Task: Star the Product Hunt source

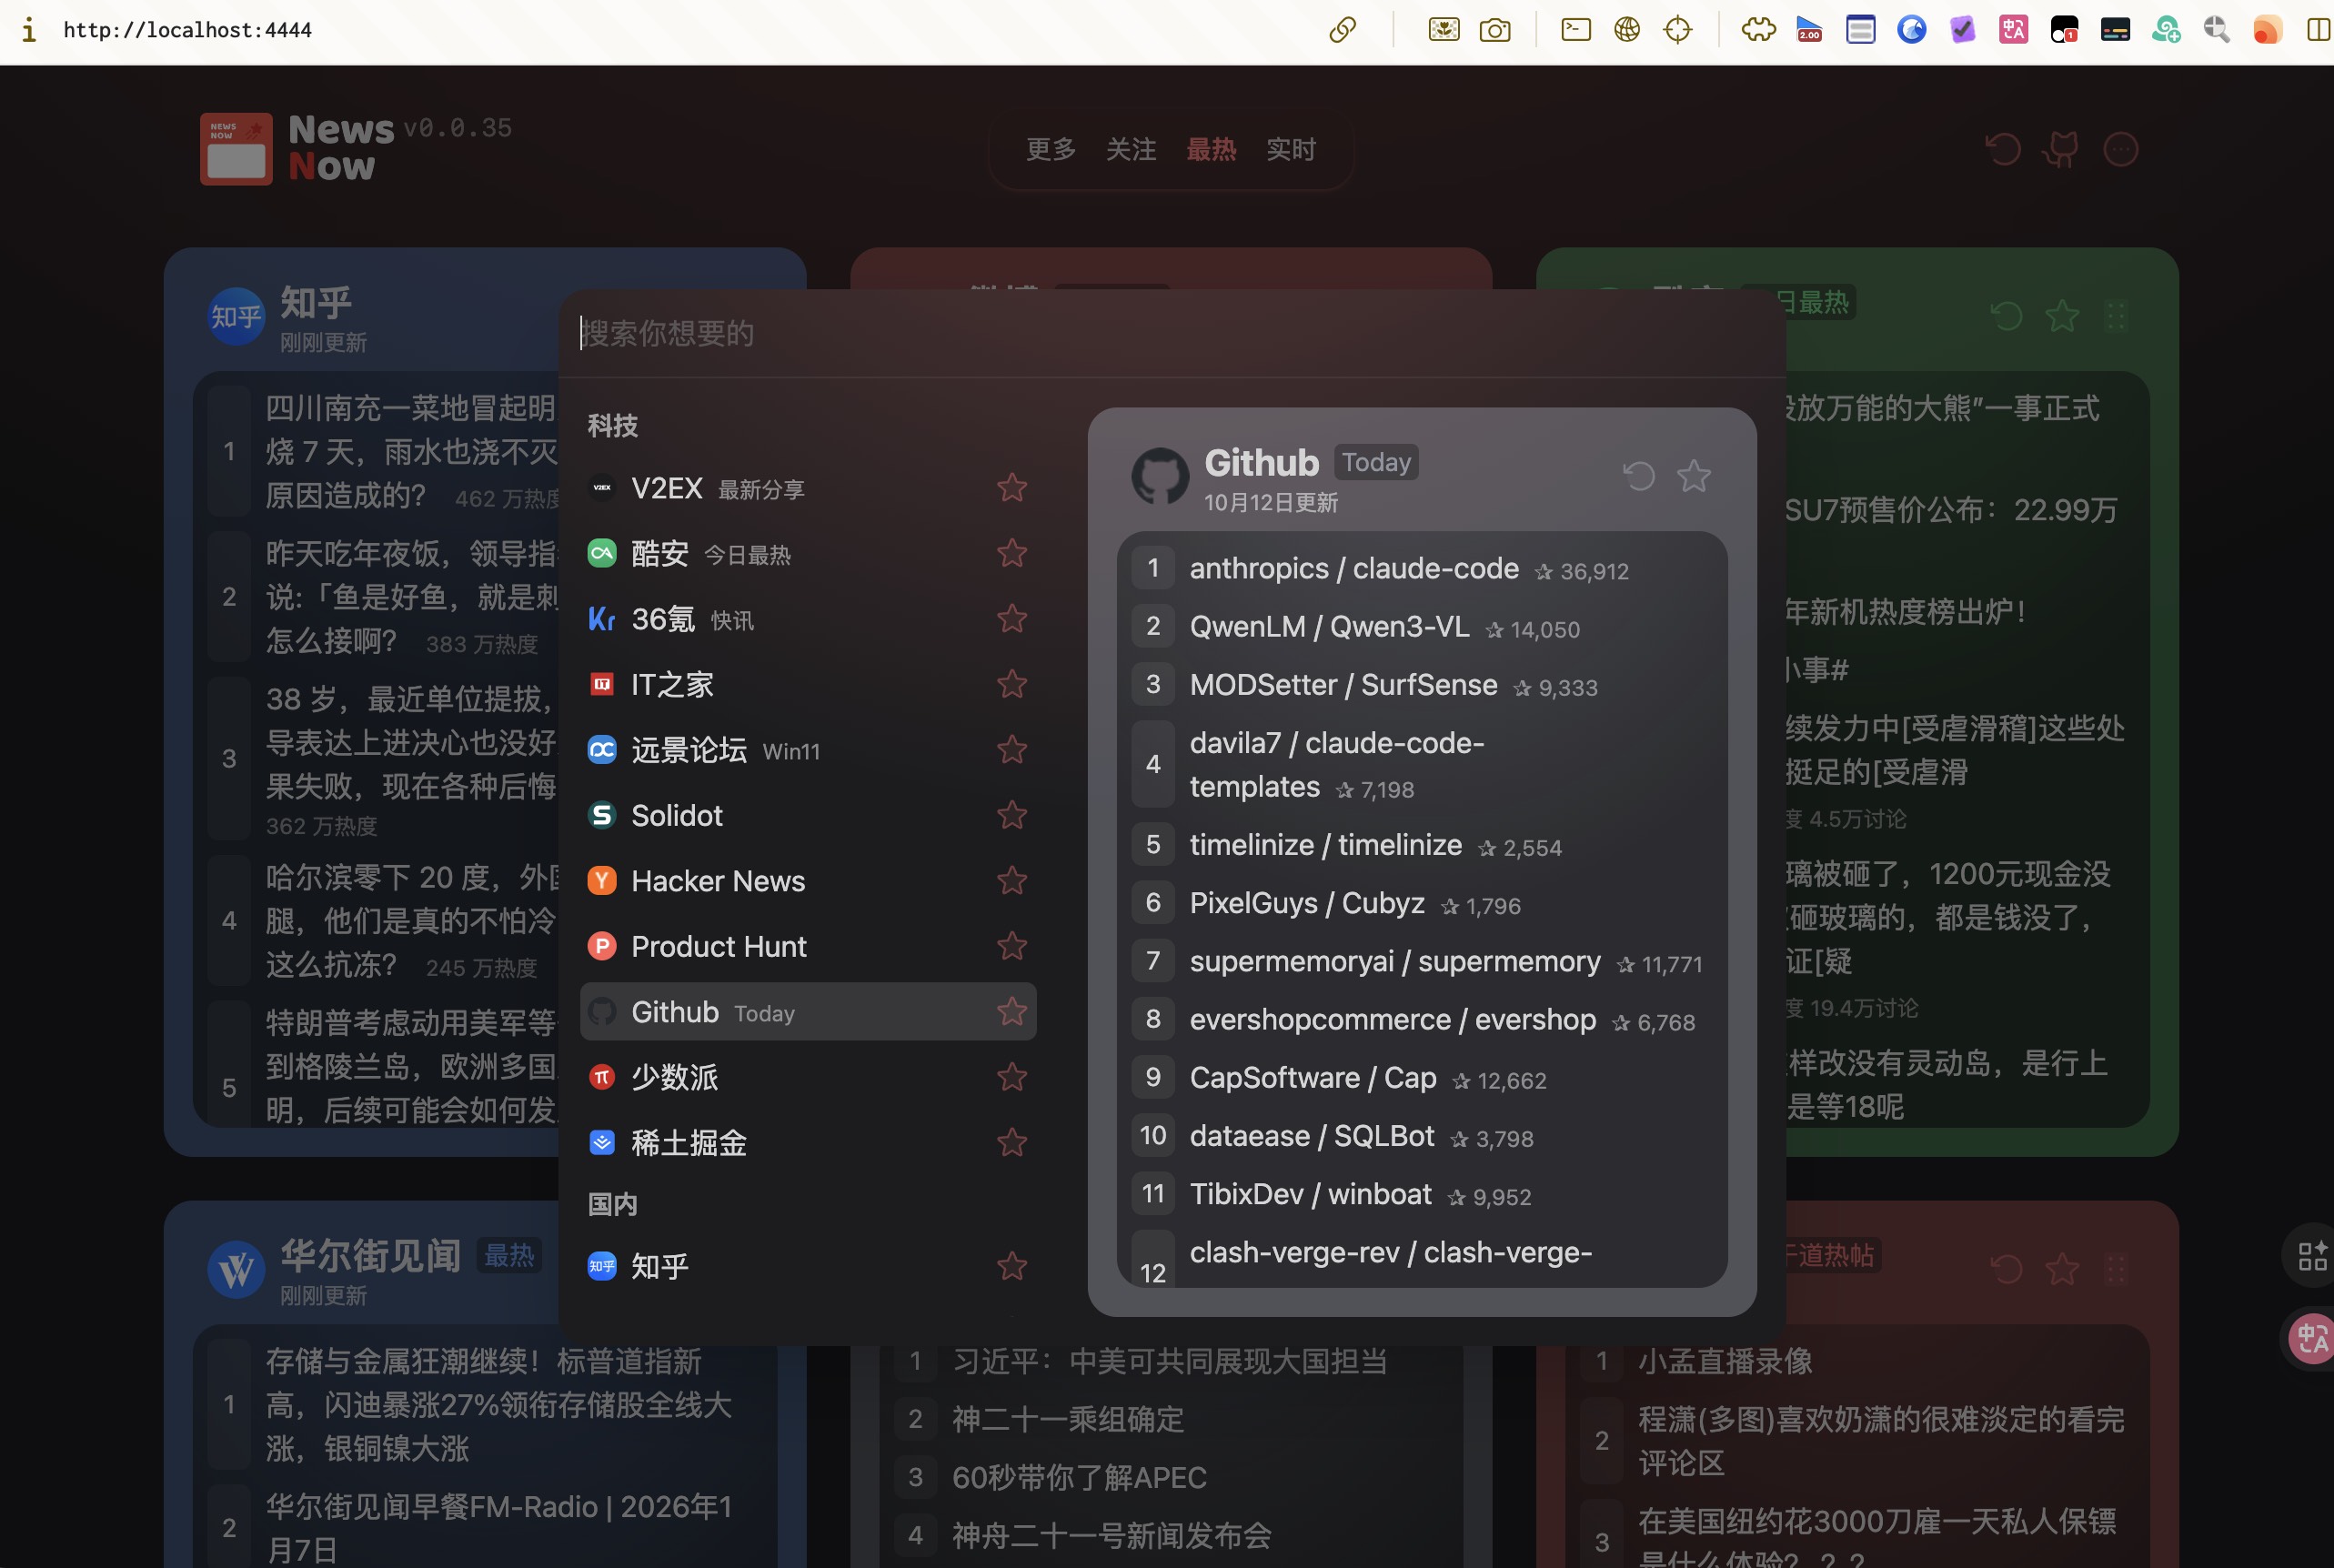Action: tap(1011, 946)
